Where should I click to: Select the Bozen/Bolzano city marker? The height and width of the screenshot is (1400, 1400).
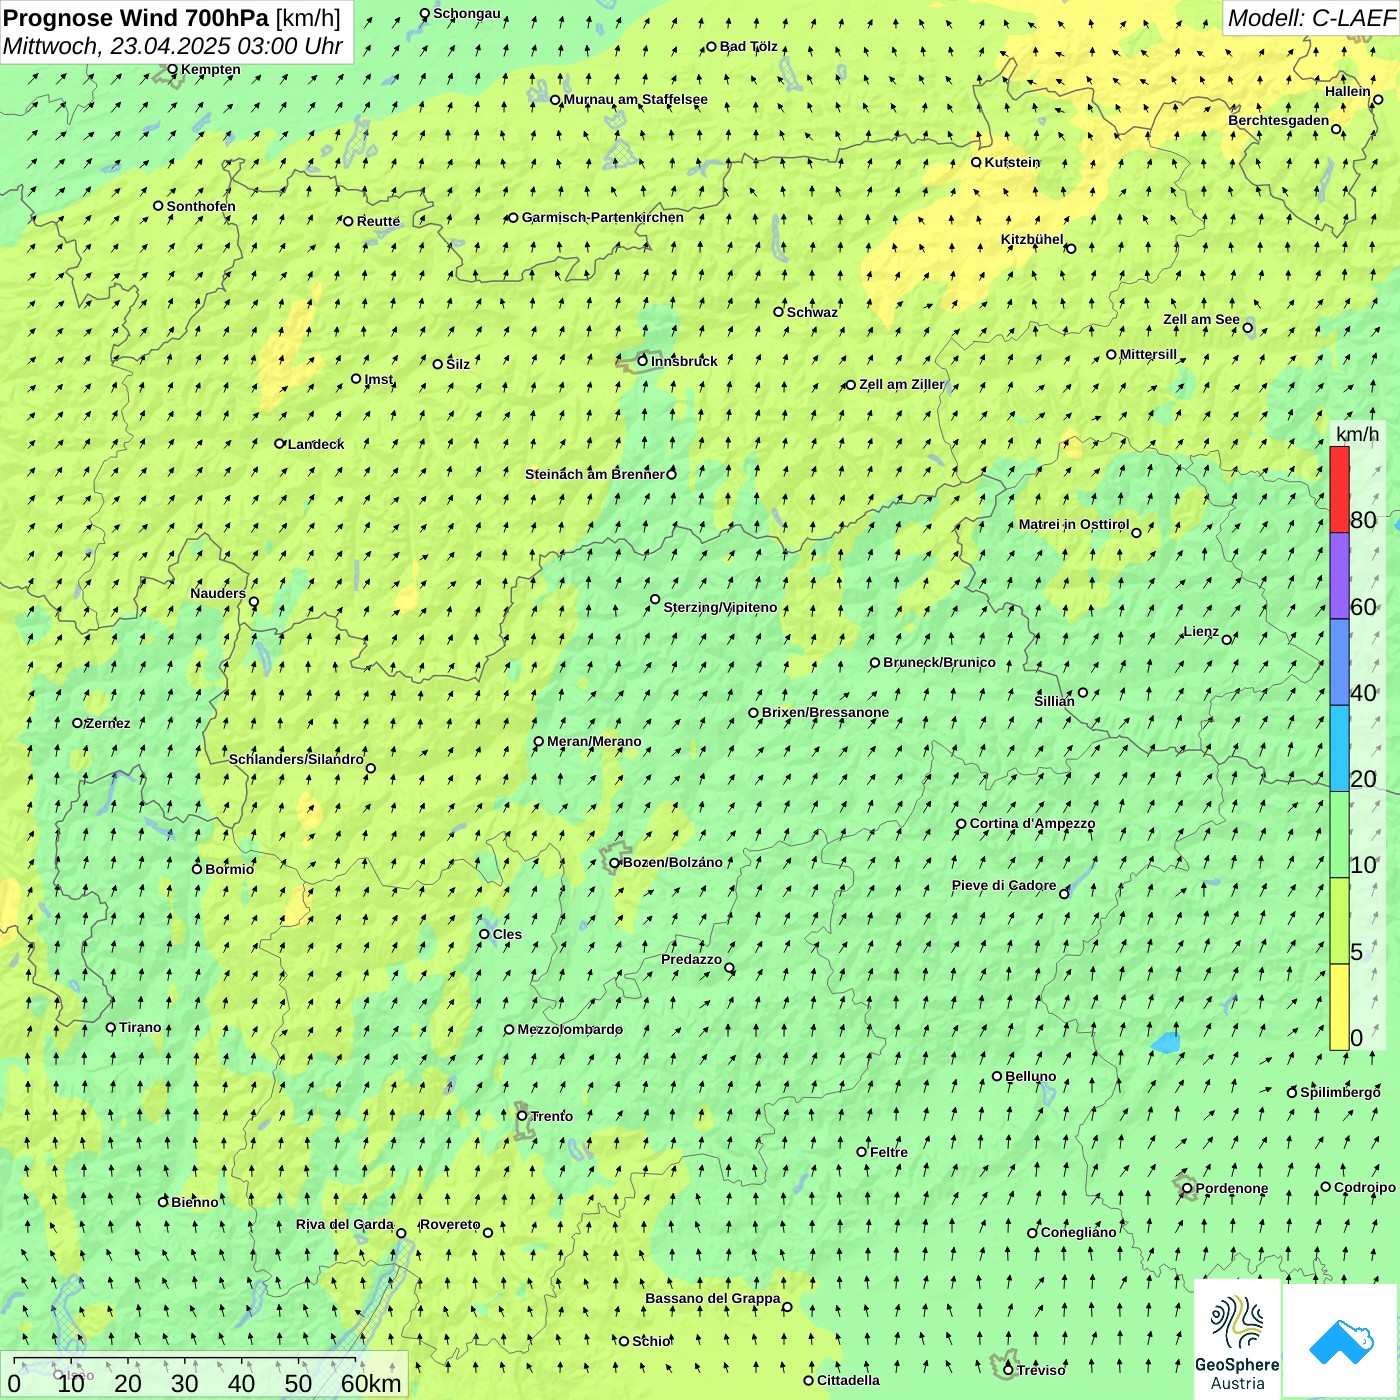(615, 863)
